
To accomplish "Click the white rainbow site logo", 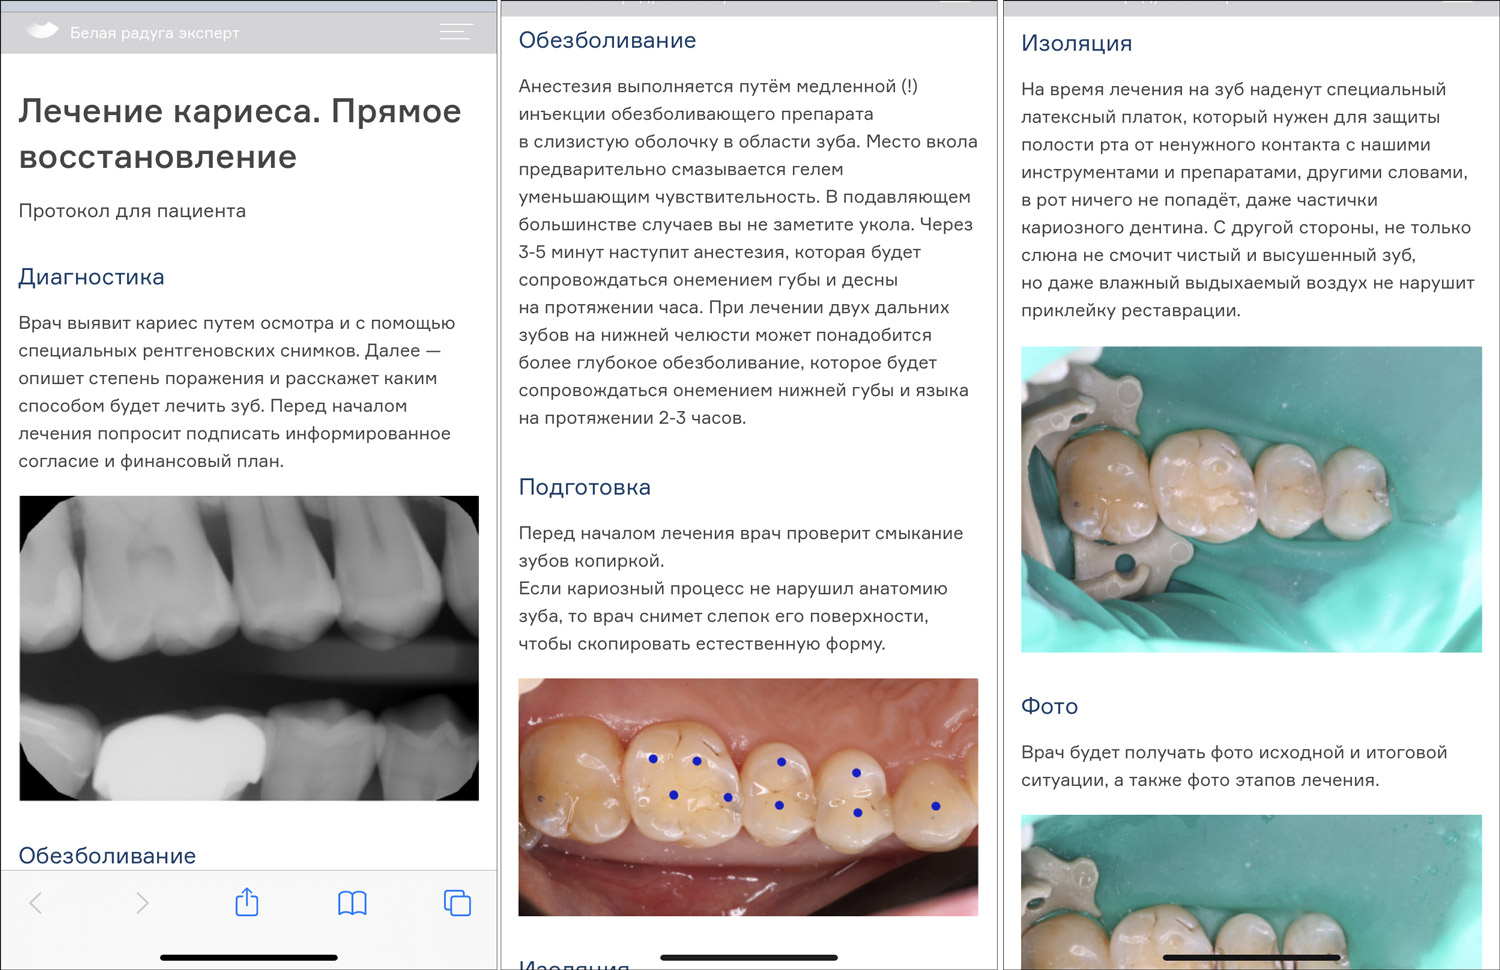I will [x=42, y=32].
